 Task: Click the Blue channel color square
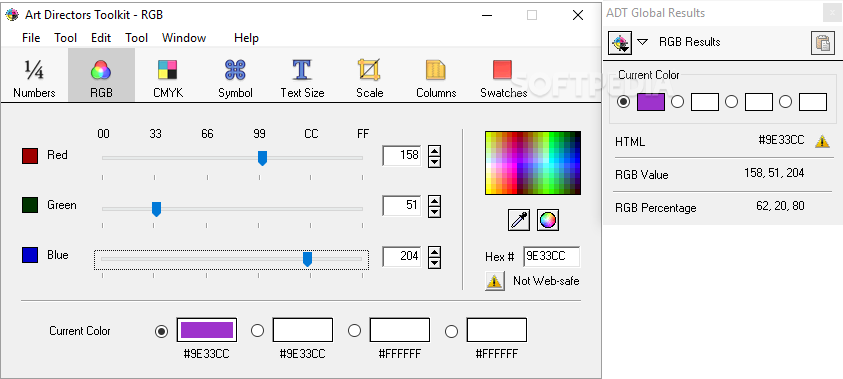(30, 255)
